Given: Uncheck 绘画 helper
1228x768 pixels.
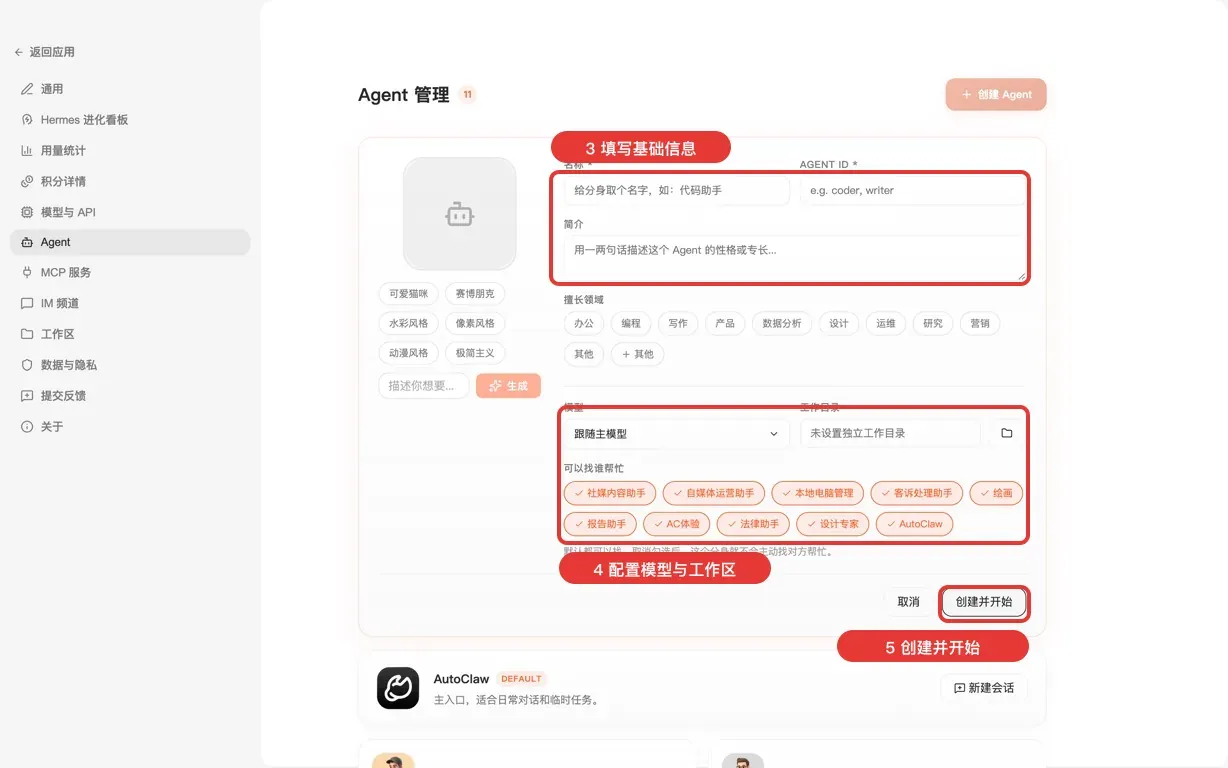Looking at the screenshot, I should pyautogui.click(x=996, y=493).
